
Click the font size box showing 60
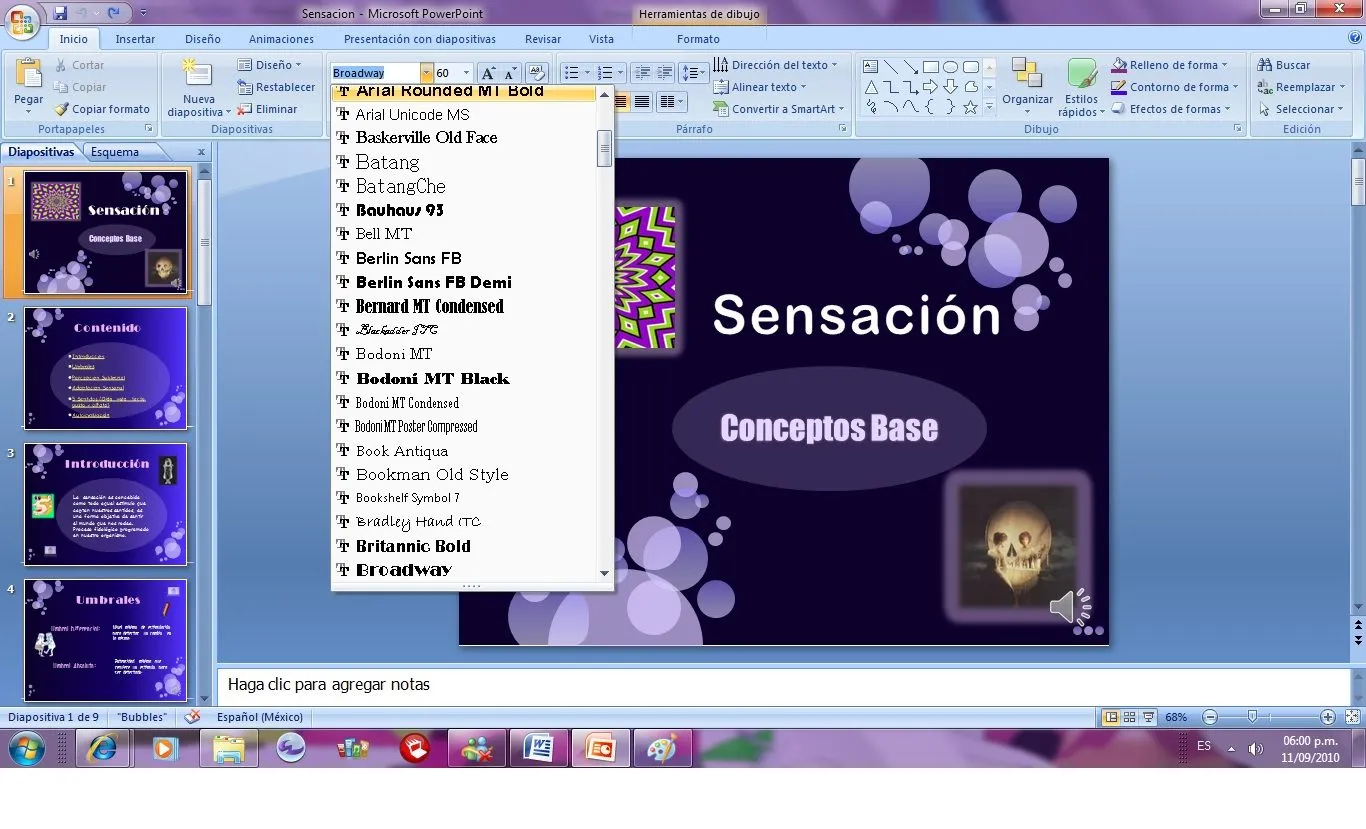pos(448,73)
